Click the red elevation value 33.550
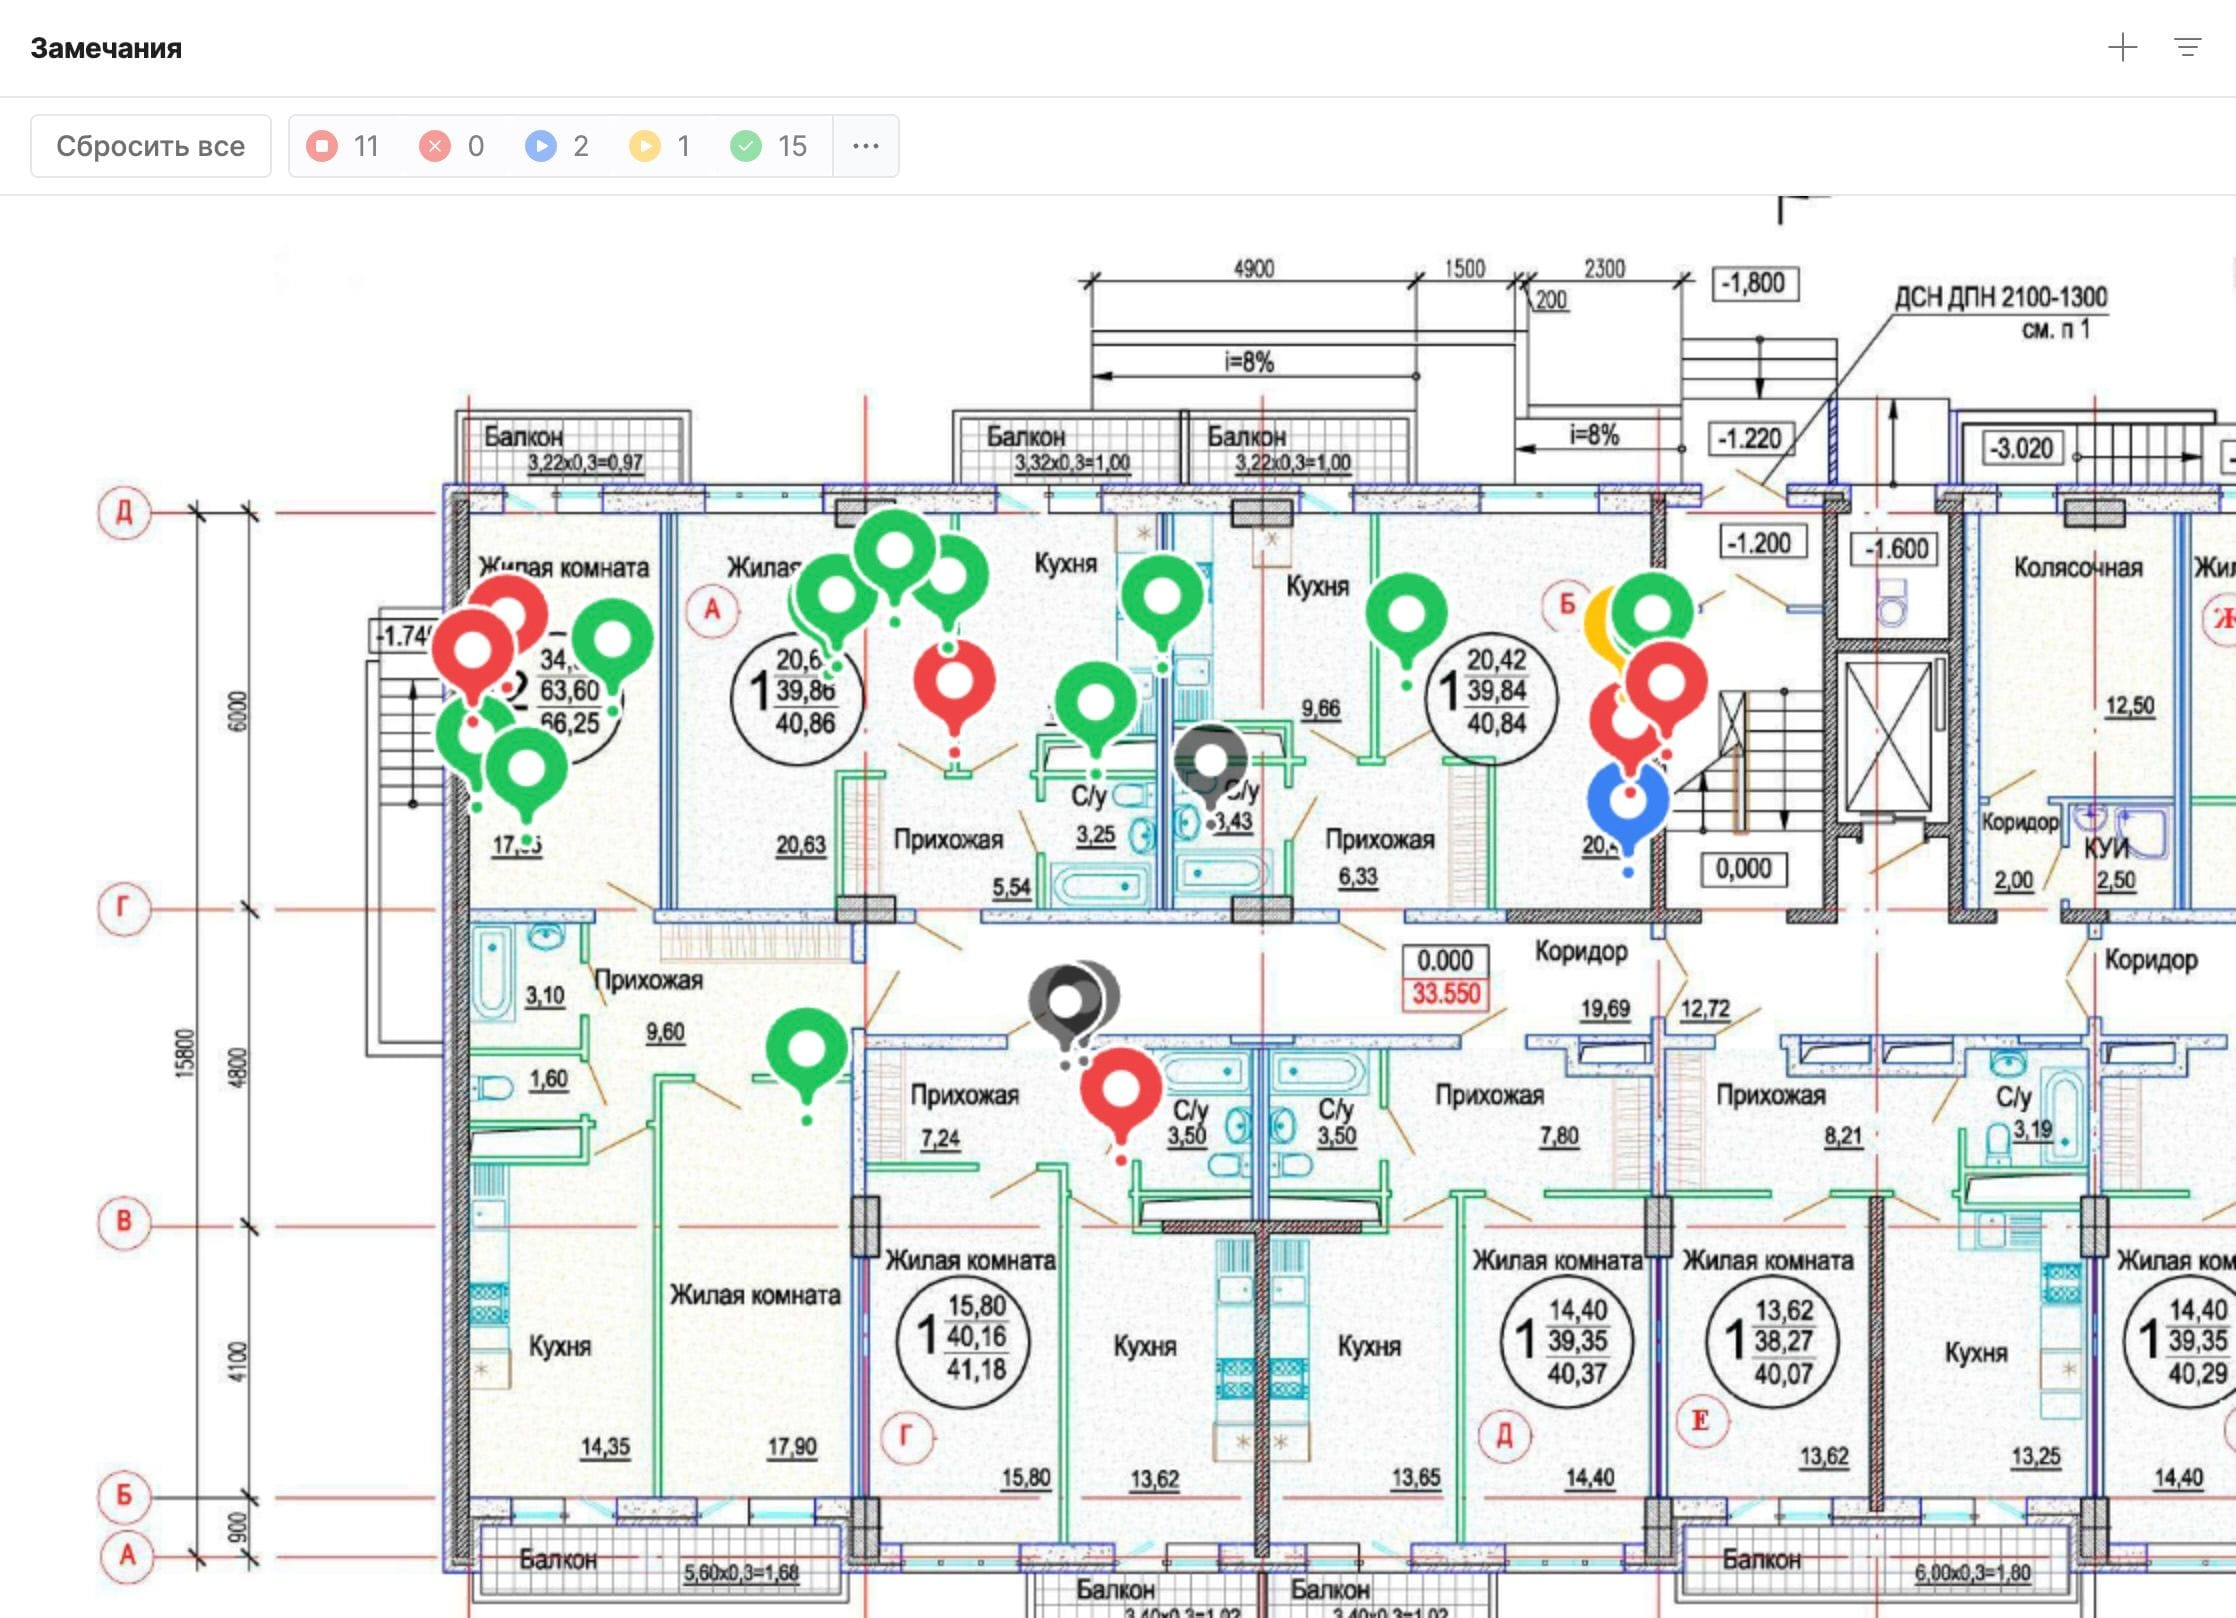This screenshot has width=2236, height=1618. 1446,994
